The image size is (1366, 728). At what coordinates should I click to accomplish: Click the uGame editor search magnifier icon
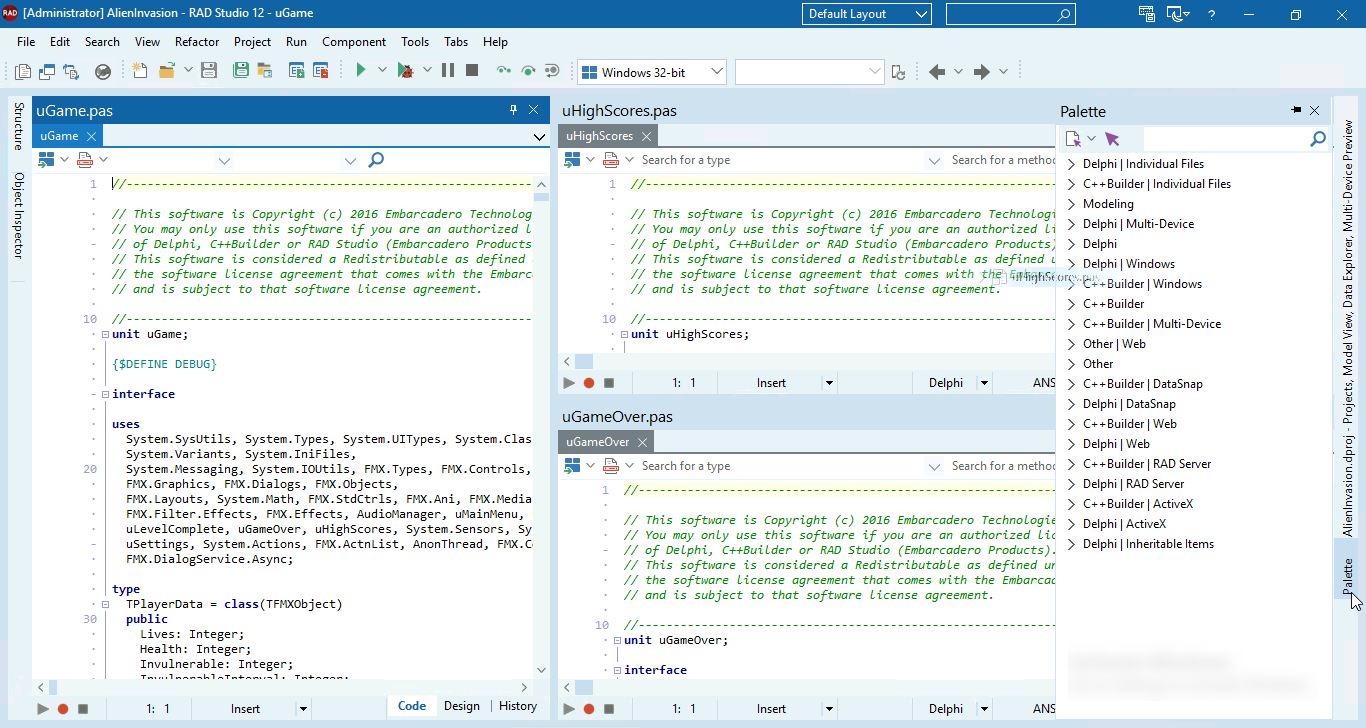click(x=376, y=160)
